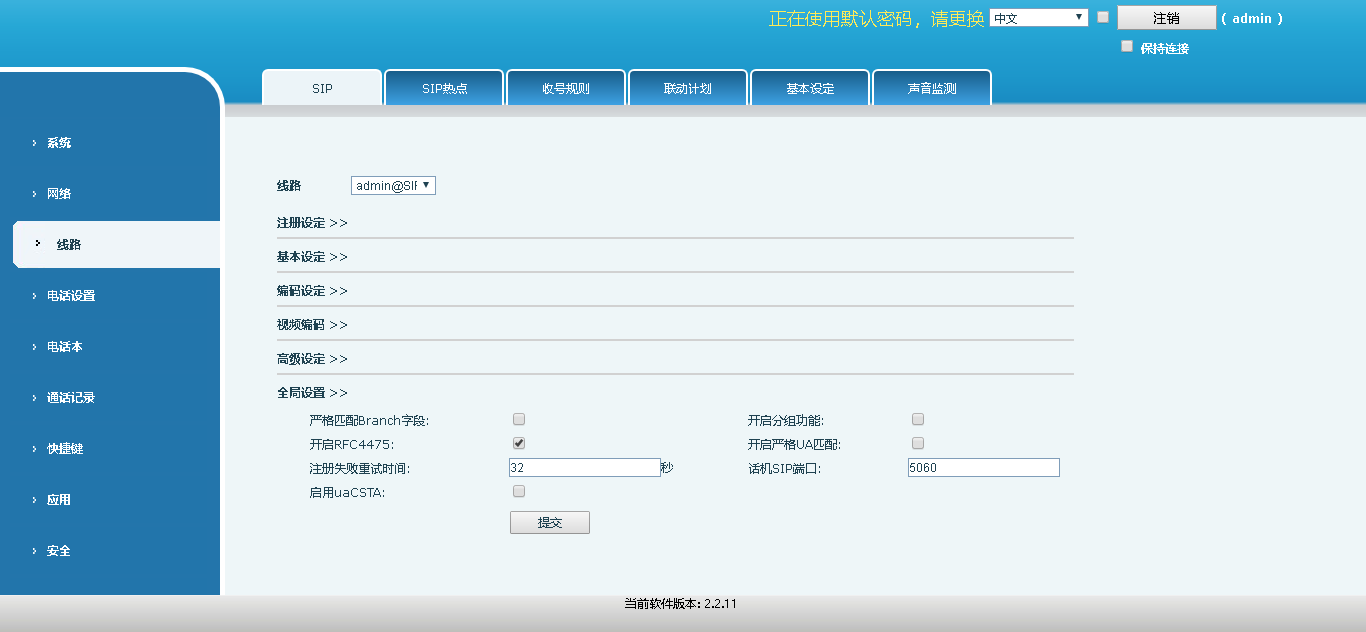Click the 话机SIP端口 input field
This screenshot has width=1366, height=632.
pyautogui.click(x=984, y=468)
